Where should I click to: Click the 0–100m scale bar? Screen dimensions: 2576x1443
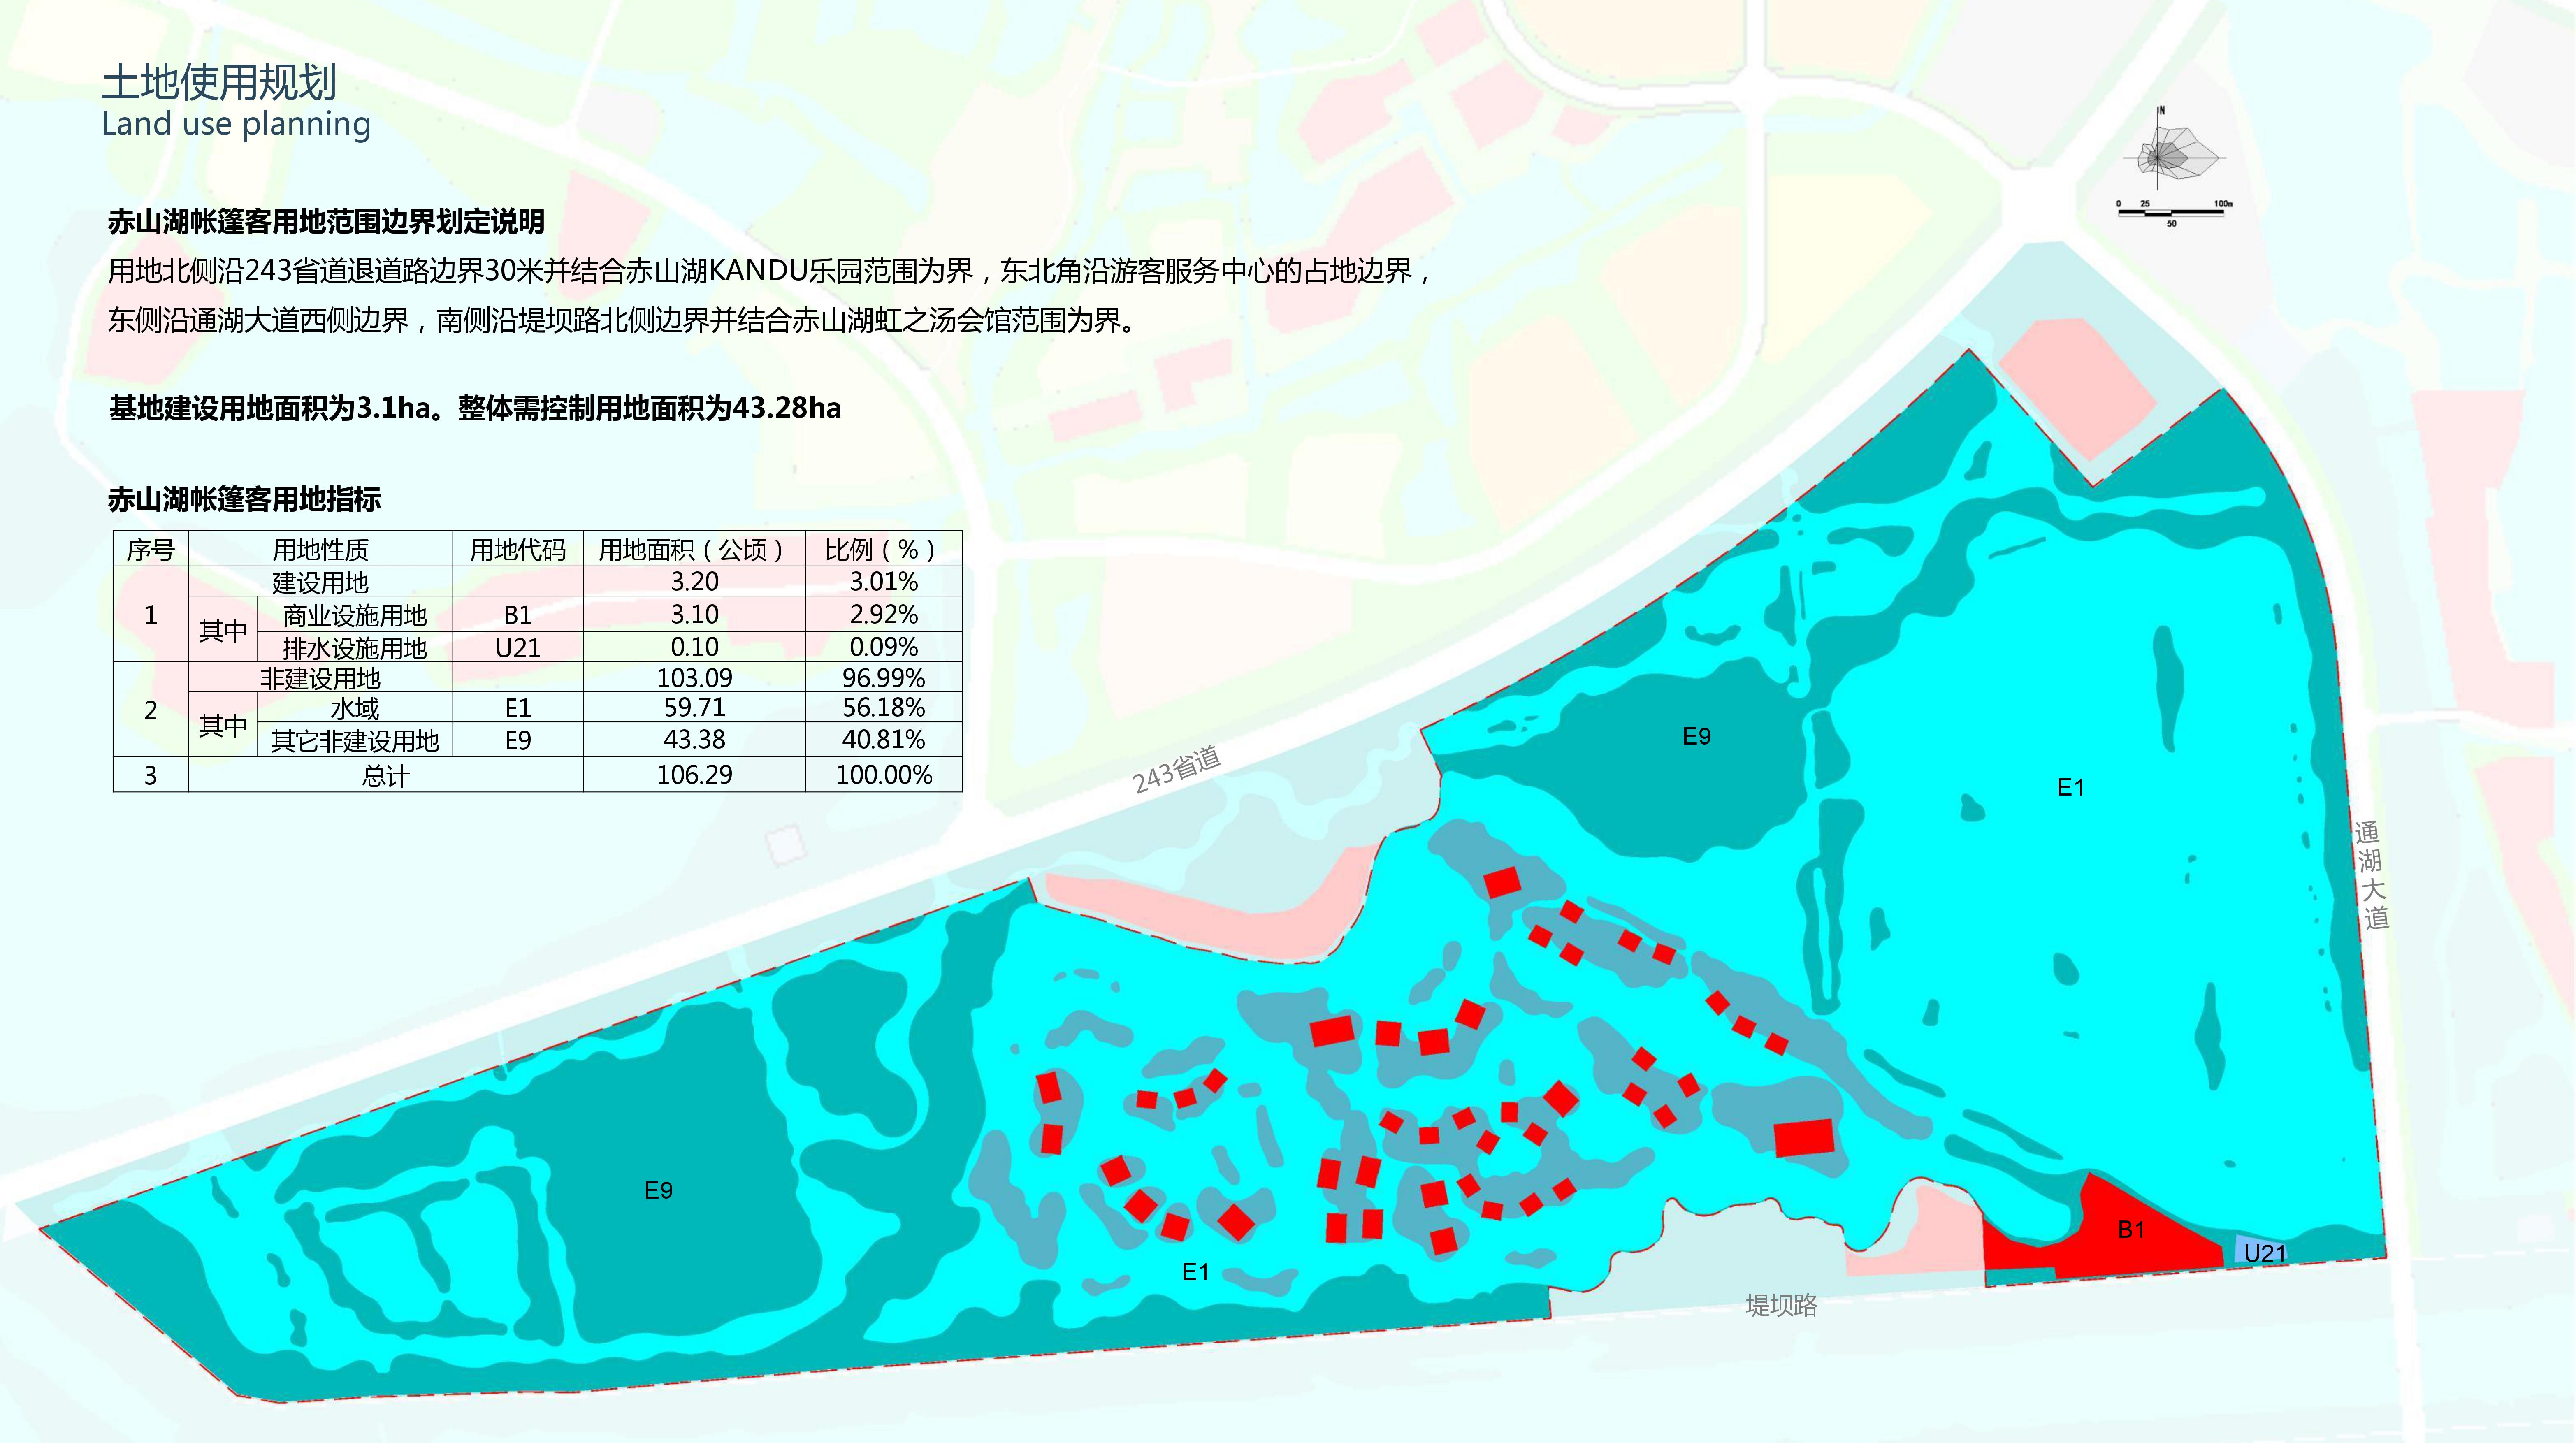coord(2175,213)
